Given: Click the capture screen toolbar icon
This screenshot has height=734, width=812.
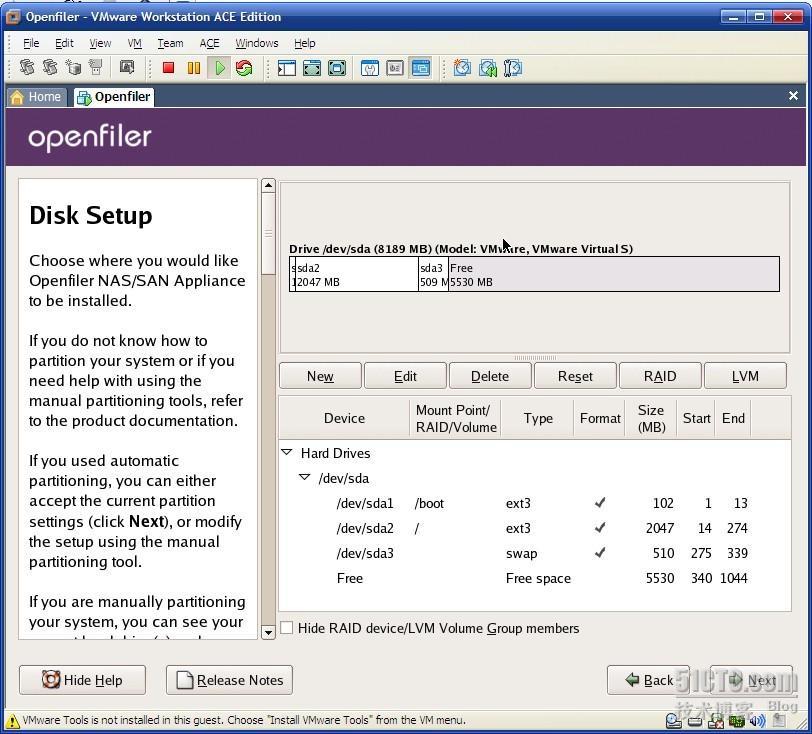Looking at the screenshot, I should 127,67.
